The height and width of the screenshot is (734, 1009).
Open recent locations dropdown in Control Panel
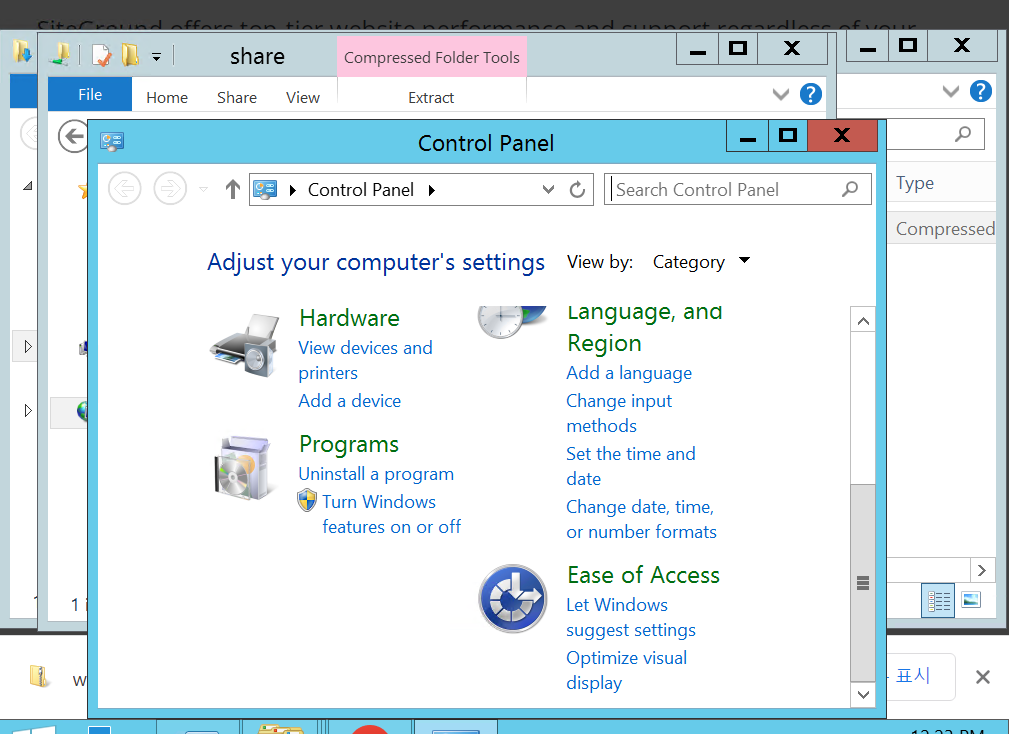point(203,189)
